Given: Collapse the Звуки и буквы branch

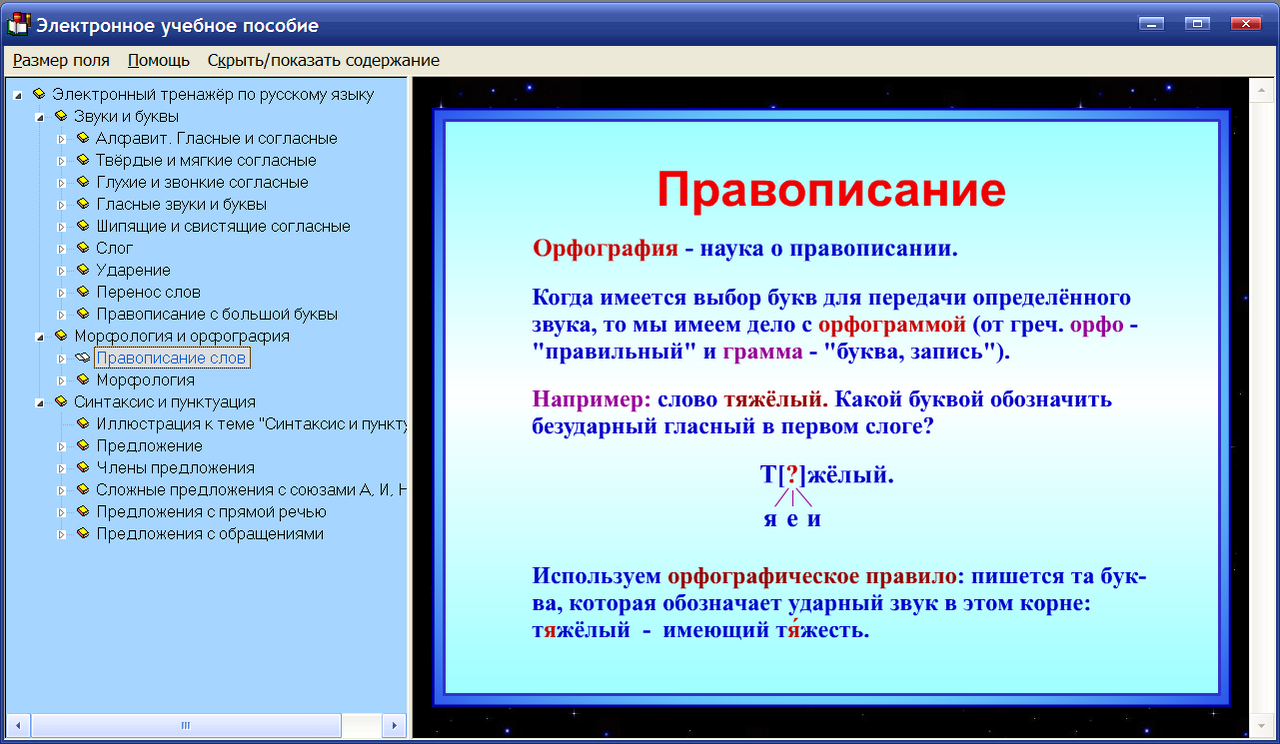Looking at the screenshot, I should 40,116.
